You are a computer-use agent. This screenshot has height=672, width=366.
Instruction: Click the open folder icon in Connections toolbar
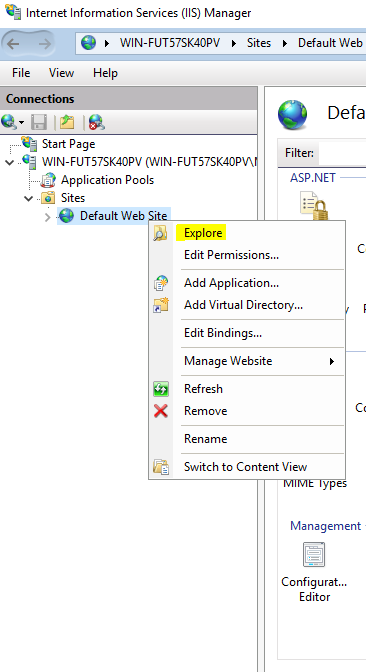click(67, 123)
